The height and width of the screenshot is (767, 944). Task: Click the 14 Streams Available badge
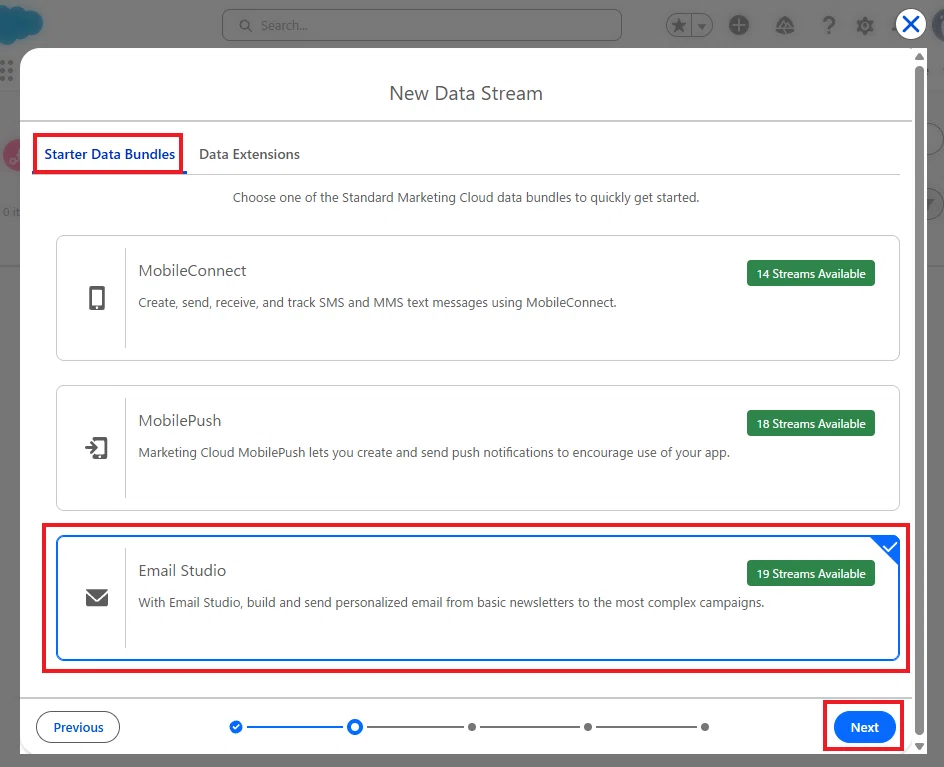810,273
